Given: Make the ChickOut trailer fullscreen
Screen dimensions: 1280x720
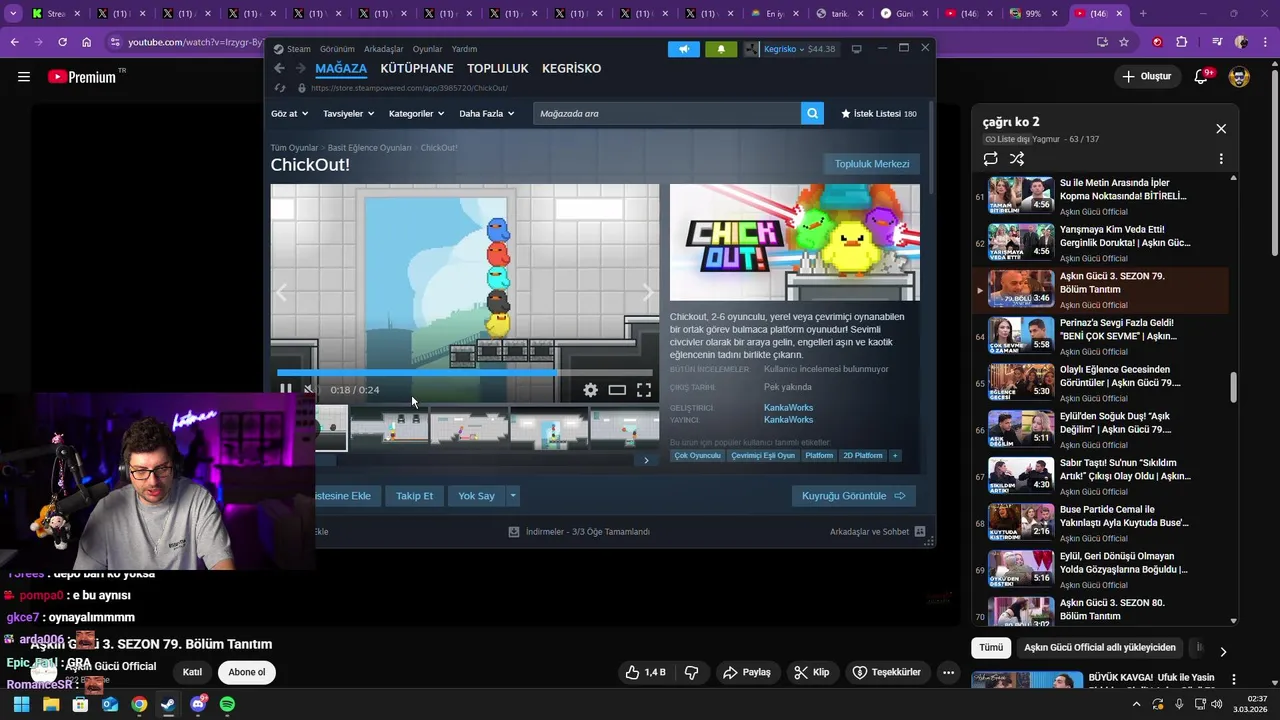Looking at the screenshot, I should coord(644,390).
